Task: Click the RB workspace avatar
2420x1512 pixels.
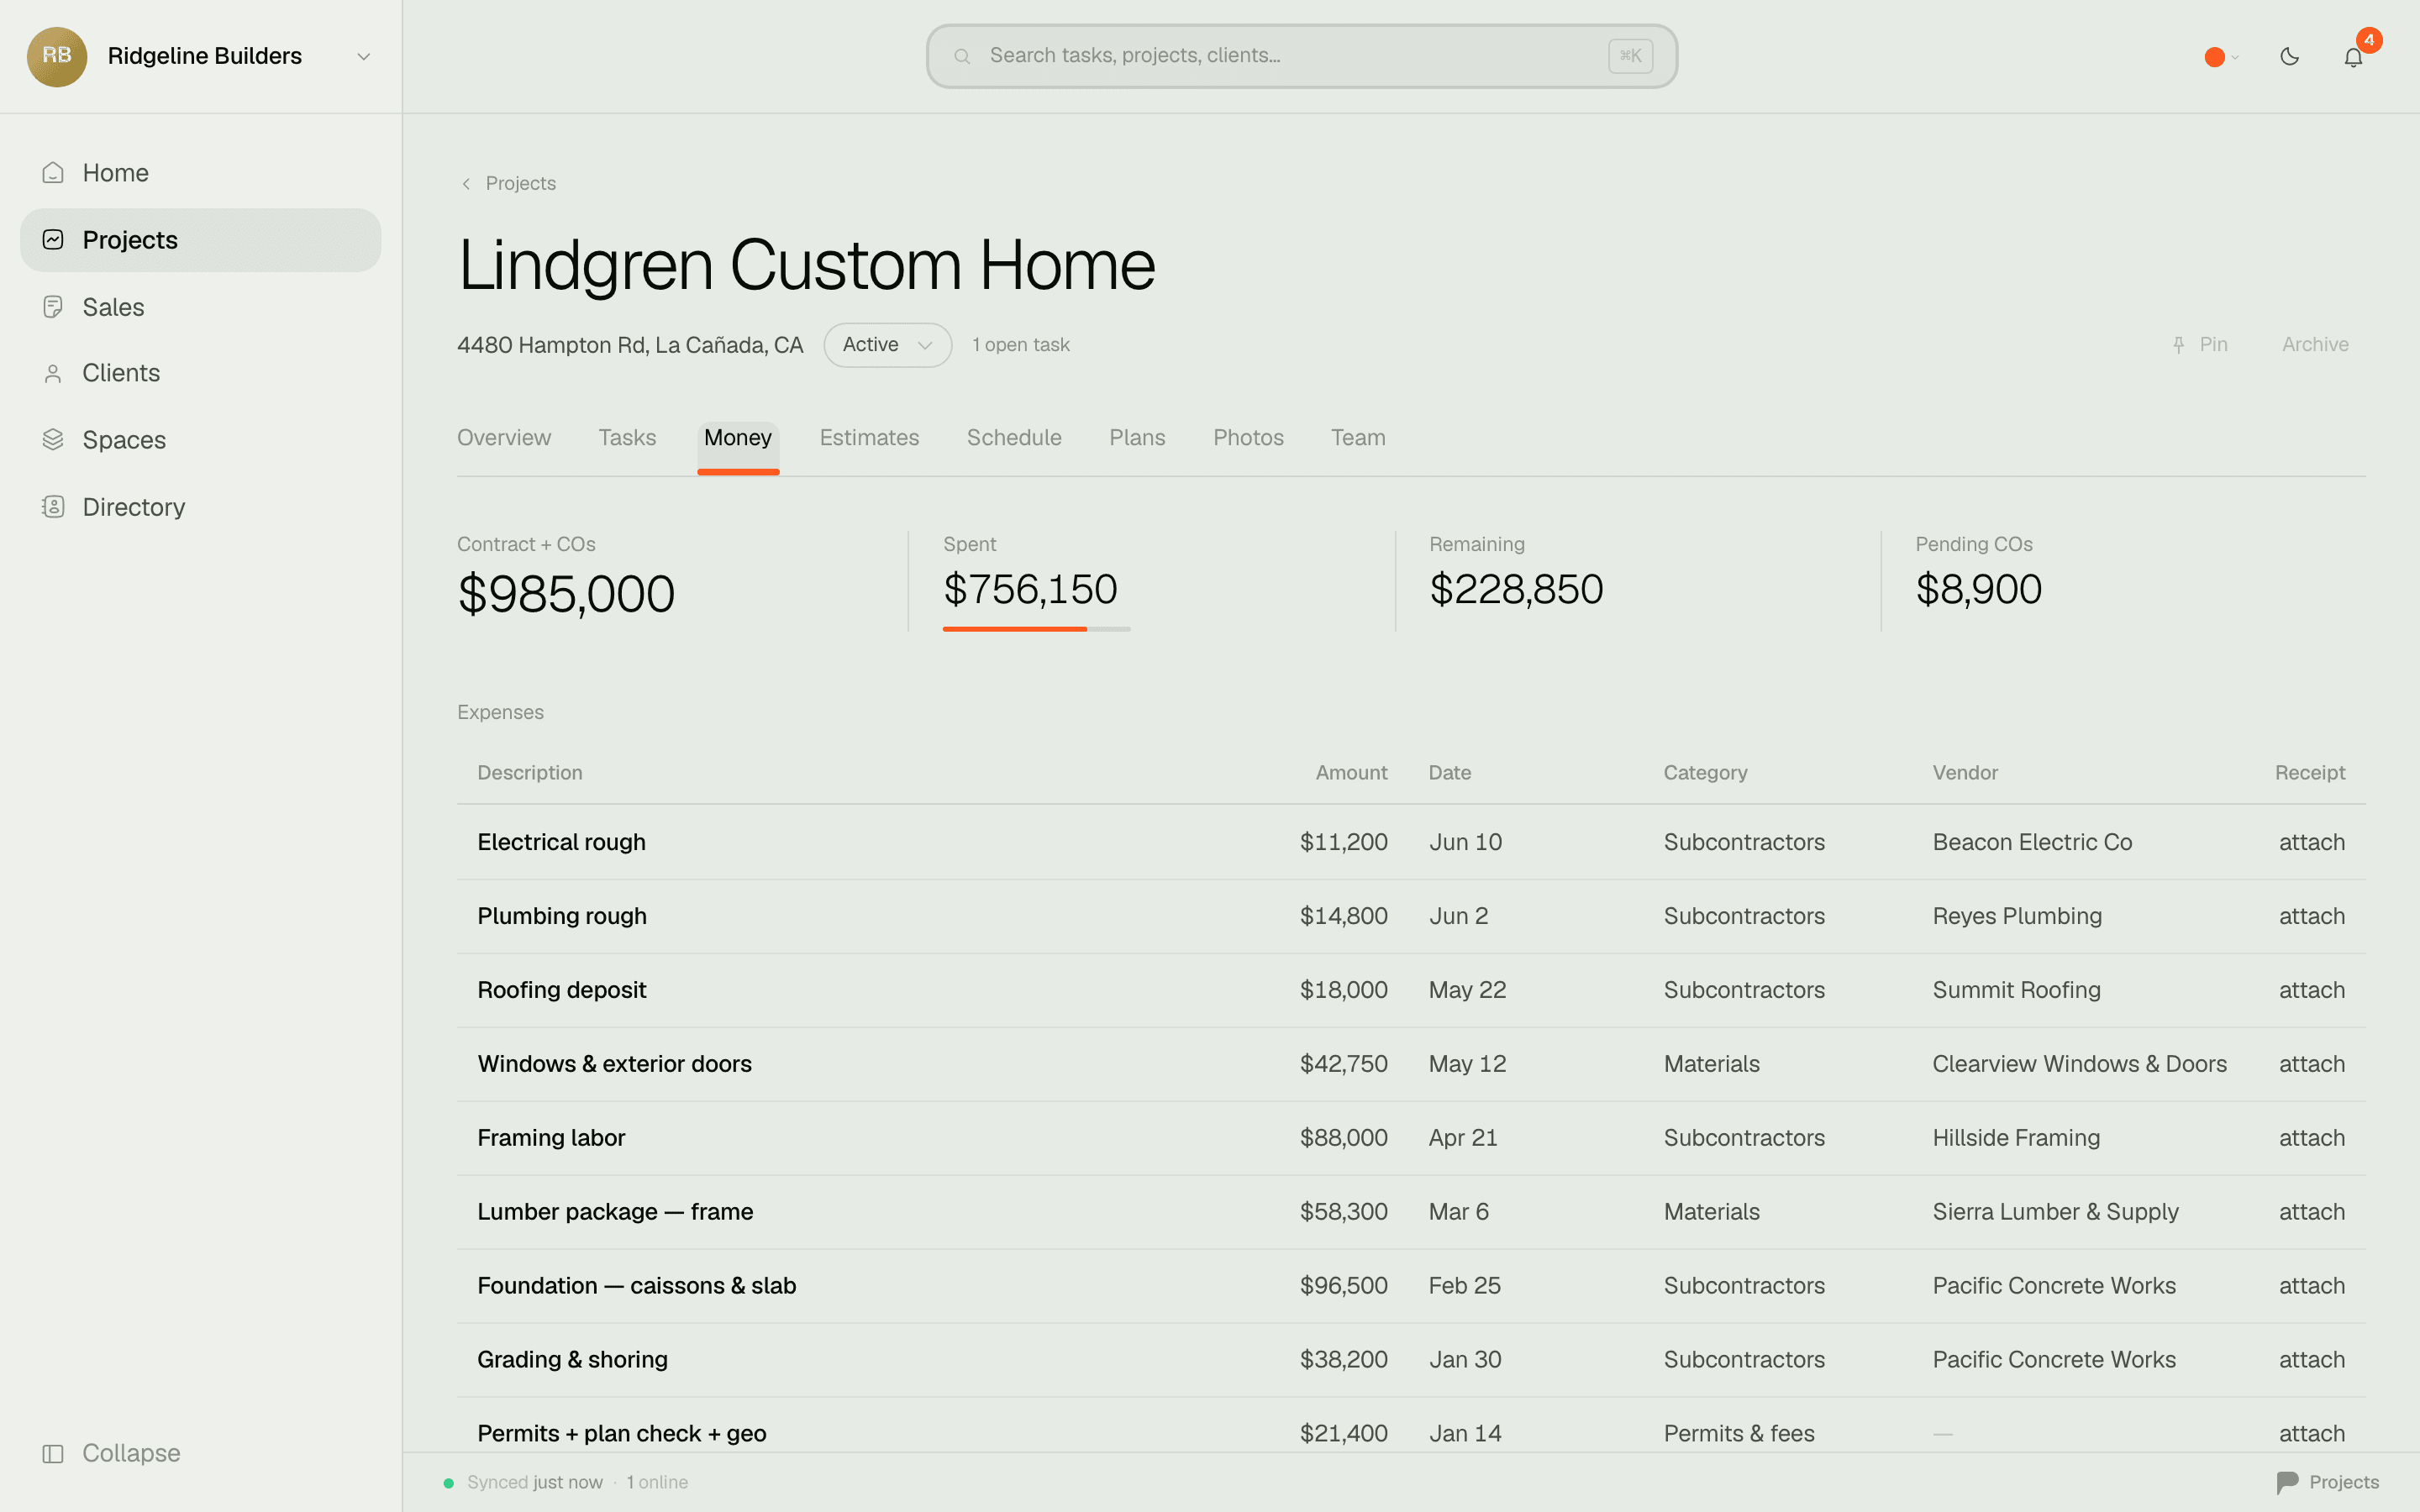Action: pyautogui.click(x=57, y=56)
